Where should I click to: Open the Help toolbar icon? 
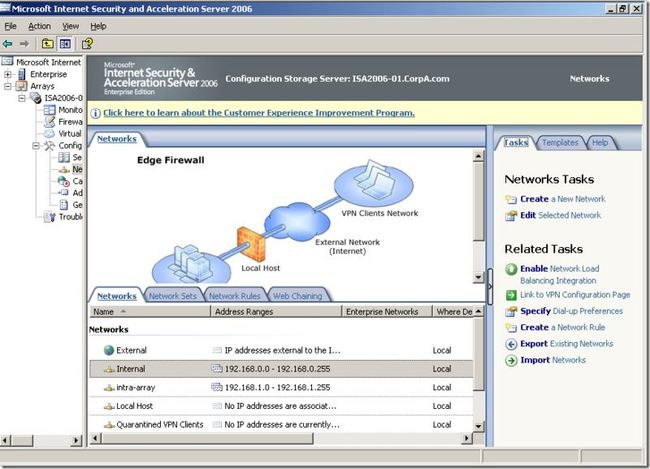click(87, 44)
